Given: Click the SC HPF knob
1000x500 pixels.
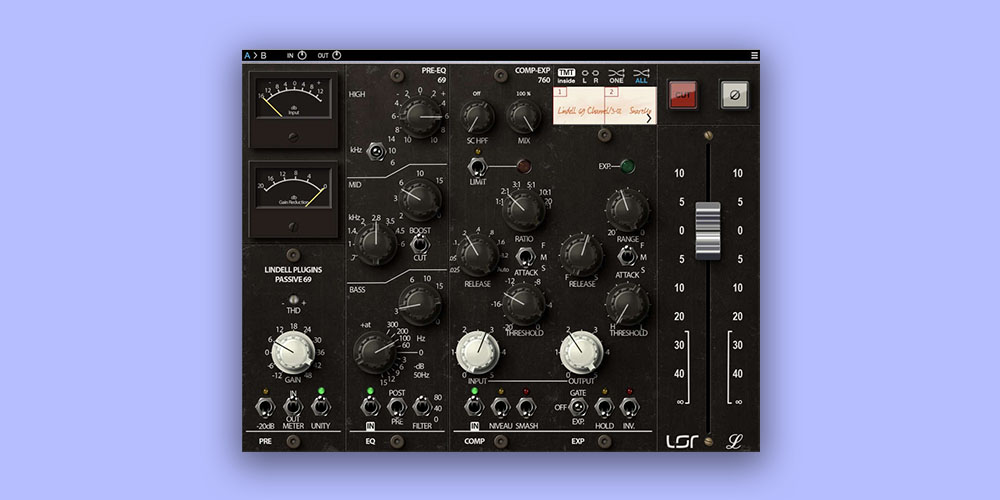Looking at the screenshot, I should point(477,117).
